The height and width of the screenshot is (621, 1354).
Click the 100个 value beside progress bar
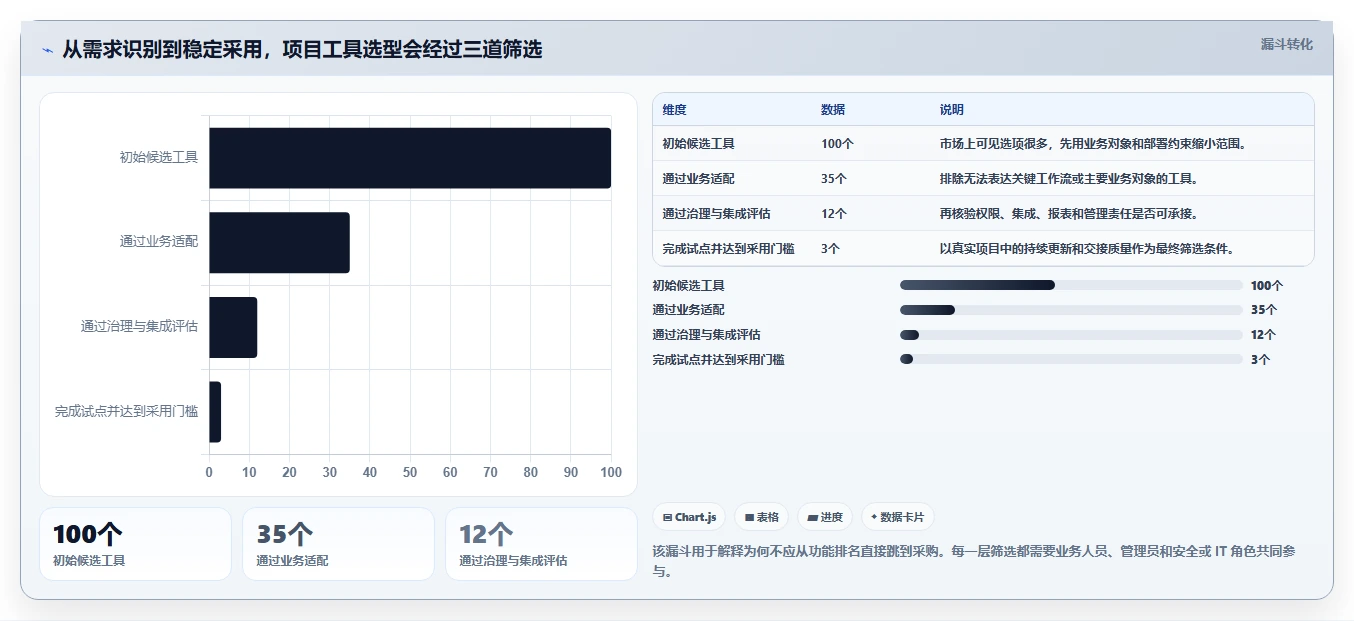click(1267, 286)
